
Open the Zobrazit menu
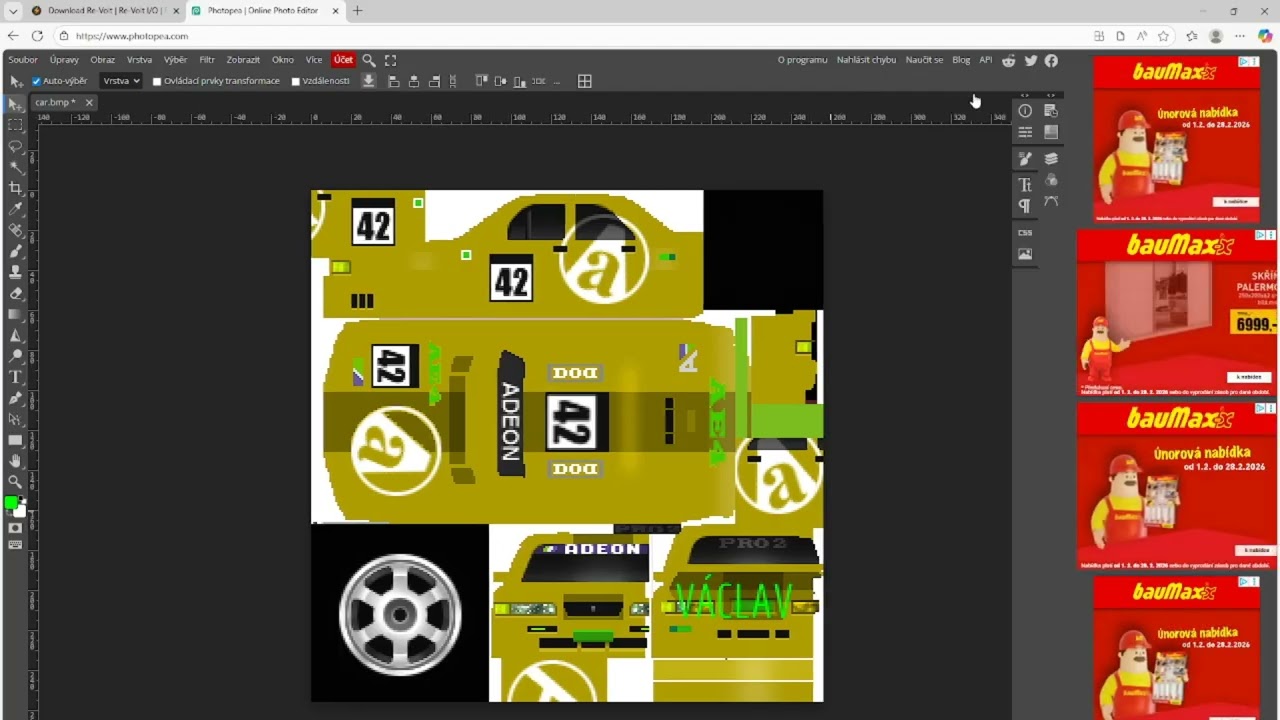(243, 60)
